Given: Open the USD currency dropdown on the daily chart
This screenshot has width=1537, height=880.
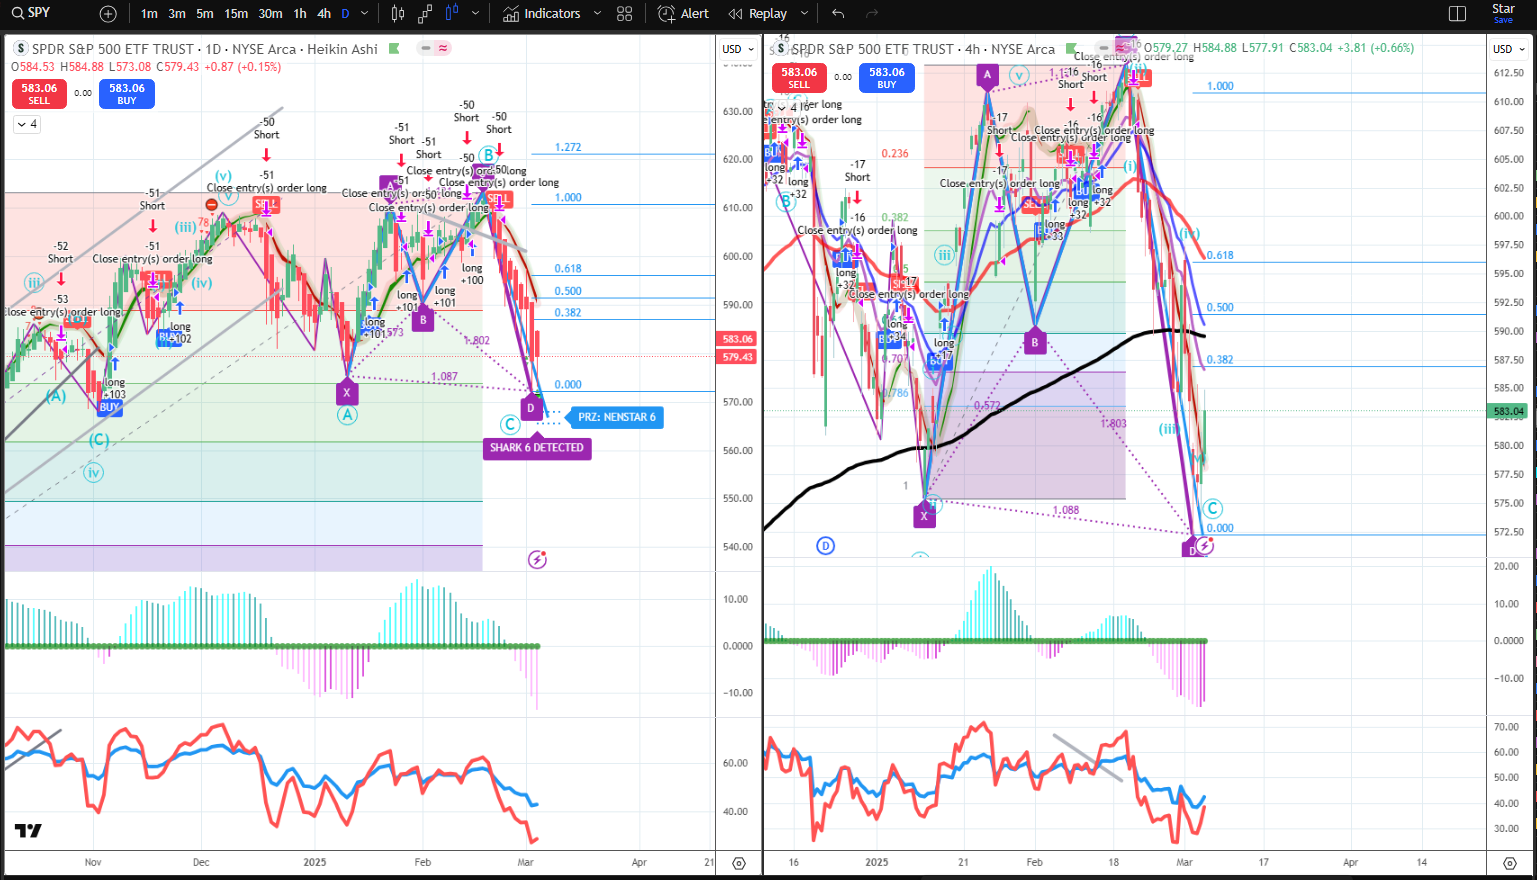Looking at the screenshot, I should (737, 49).
